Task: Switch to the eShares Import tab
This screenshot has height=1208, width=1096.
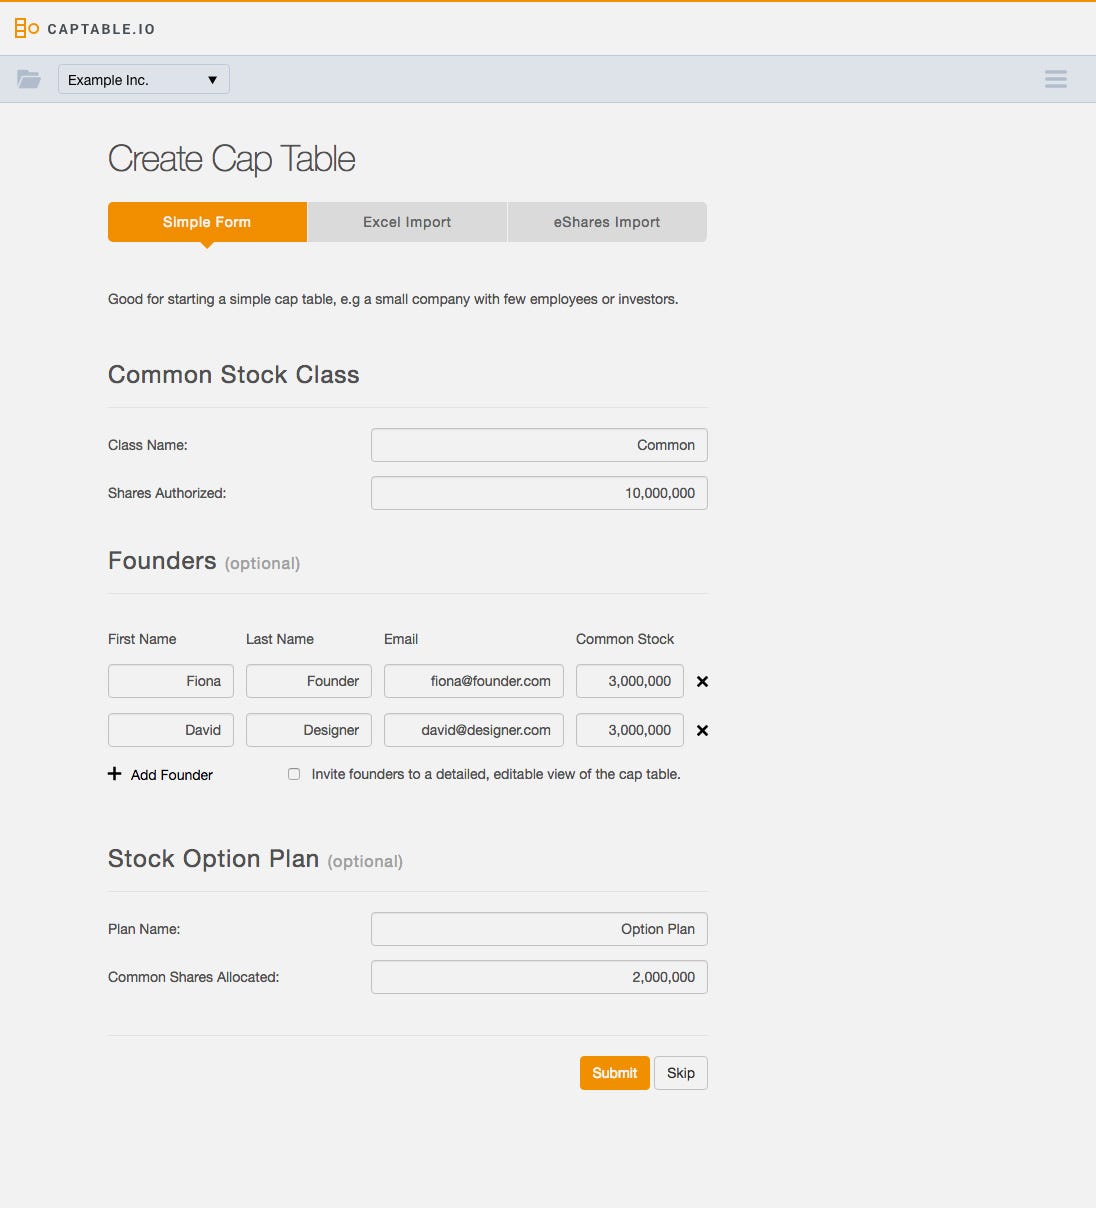Action: click(x=607, y=222)
